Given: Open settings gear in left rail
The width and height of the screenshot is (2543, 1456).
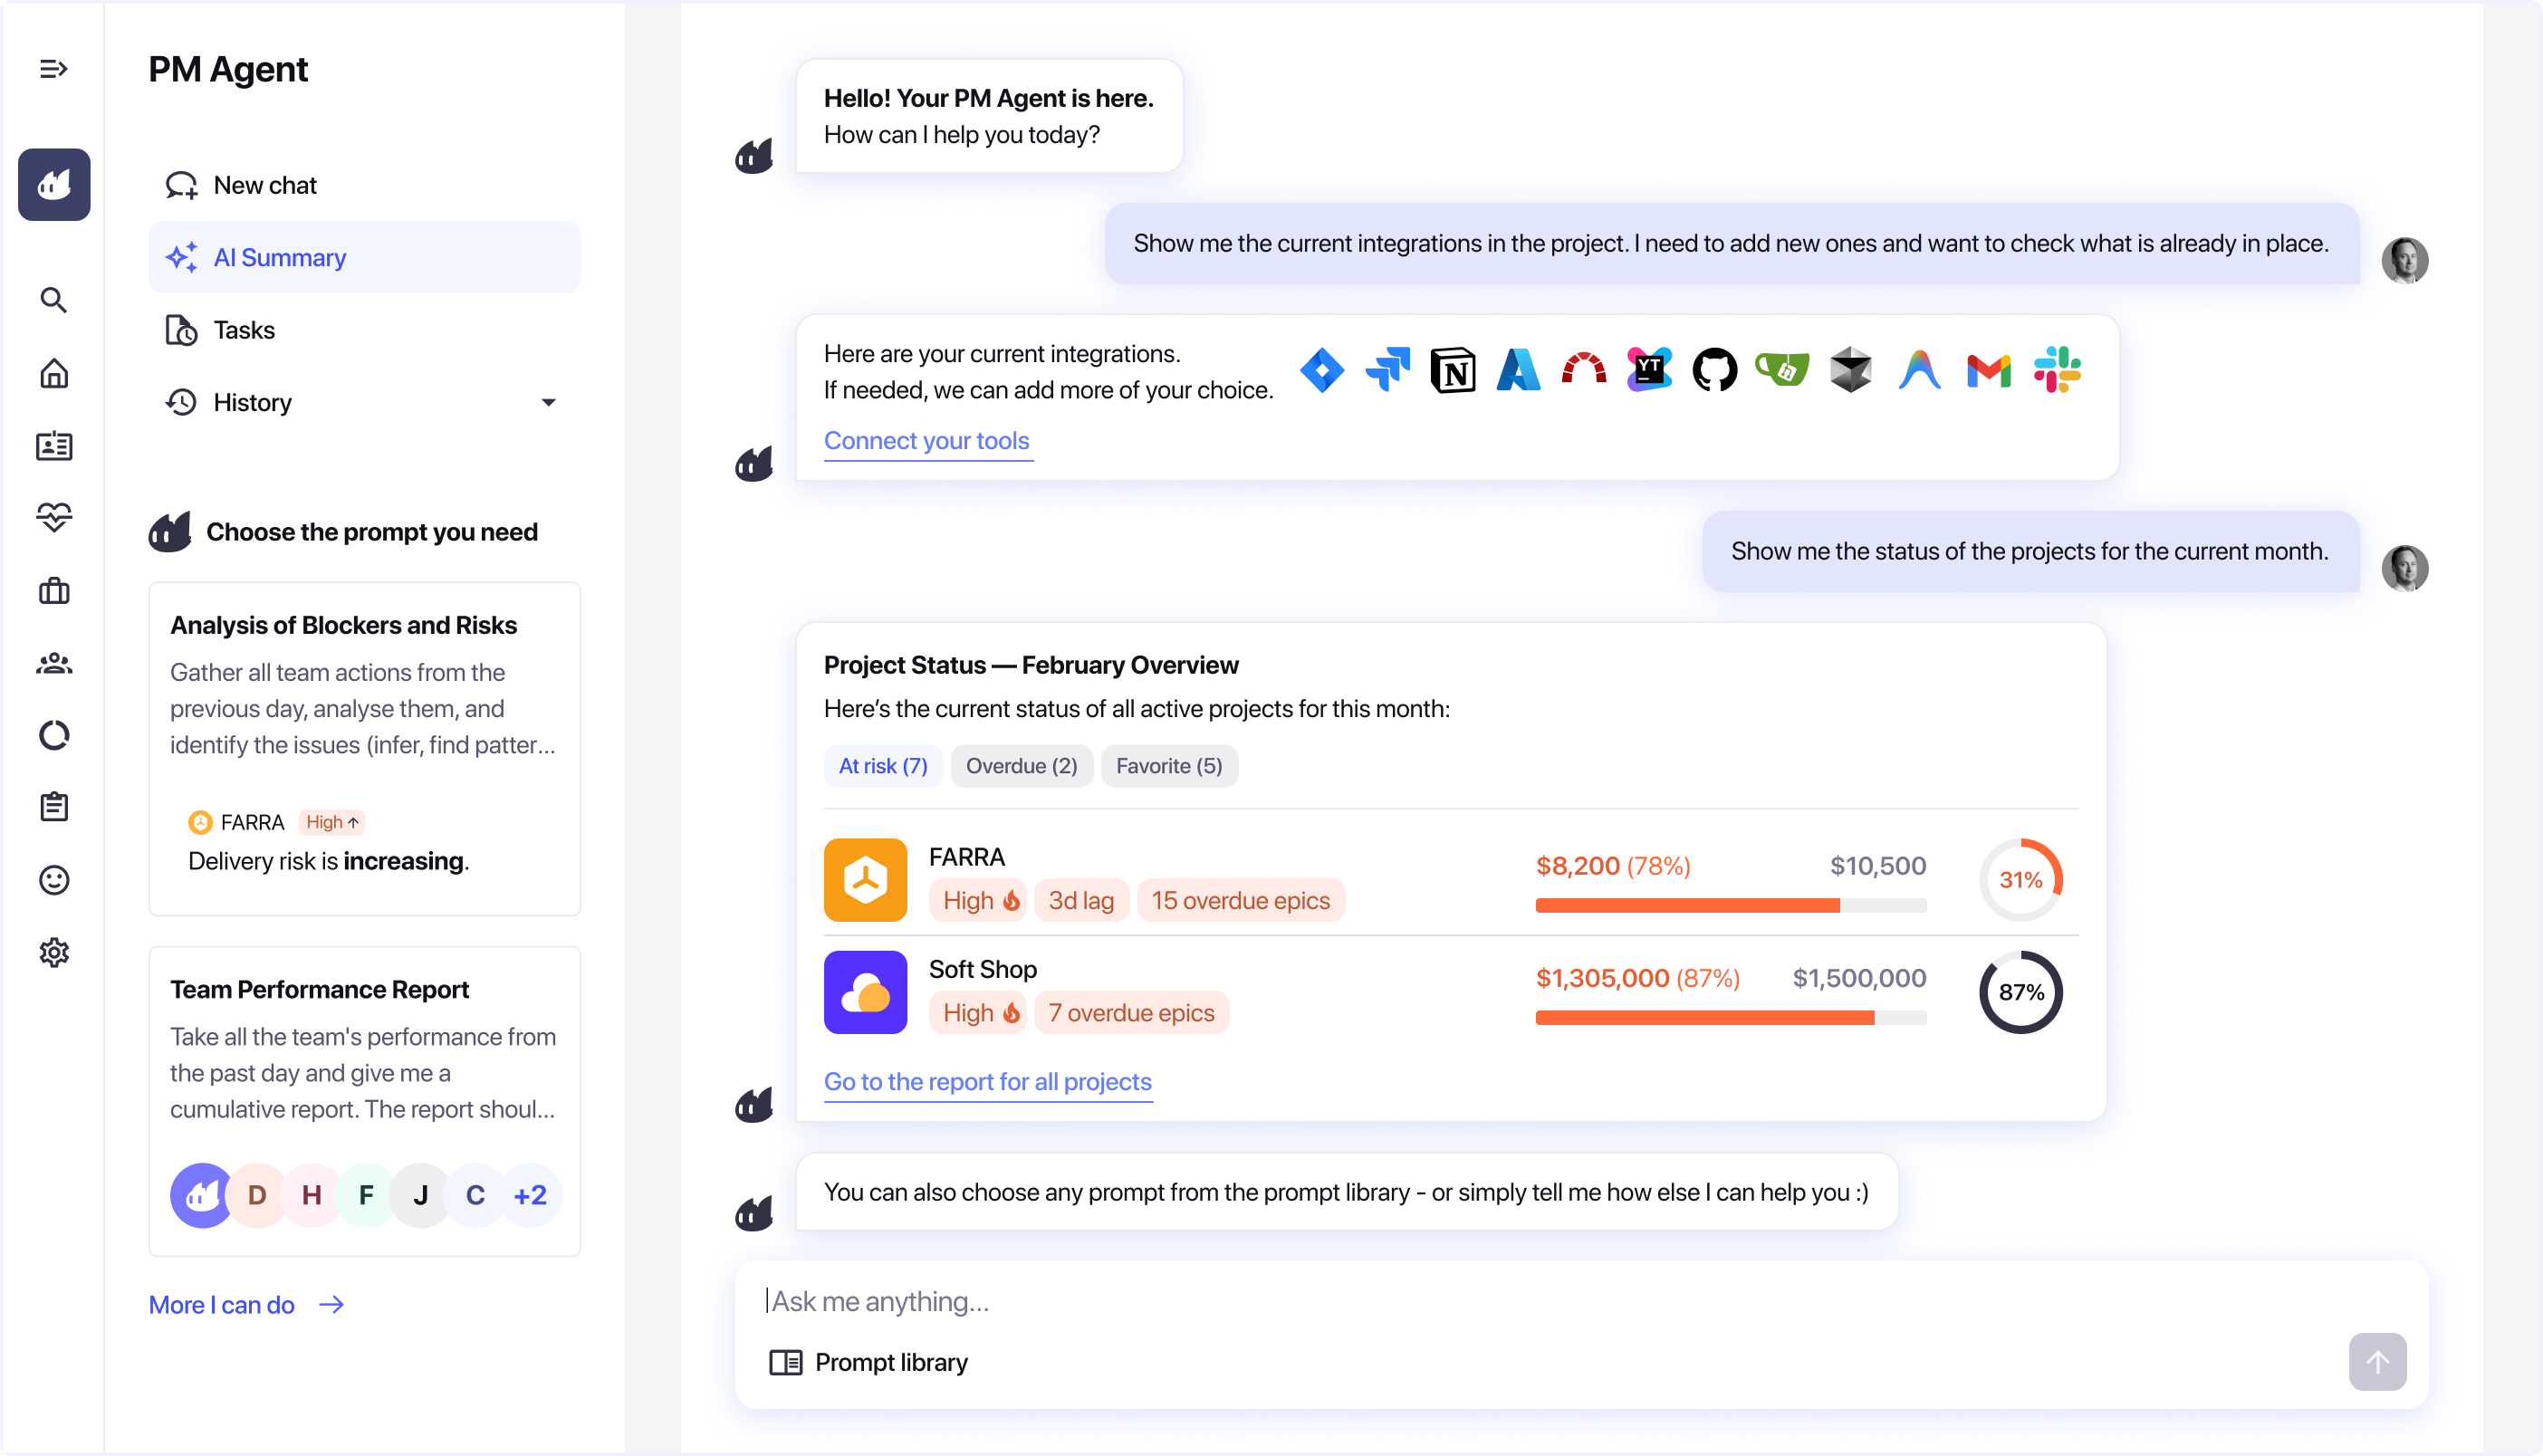Looking at the screenshot, I should click(x=54, y=952).
